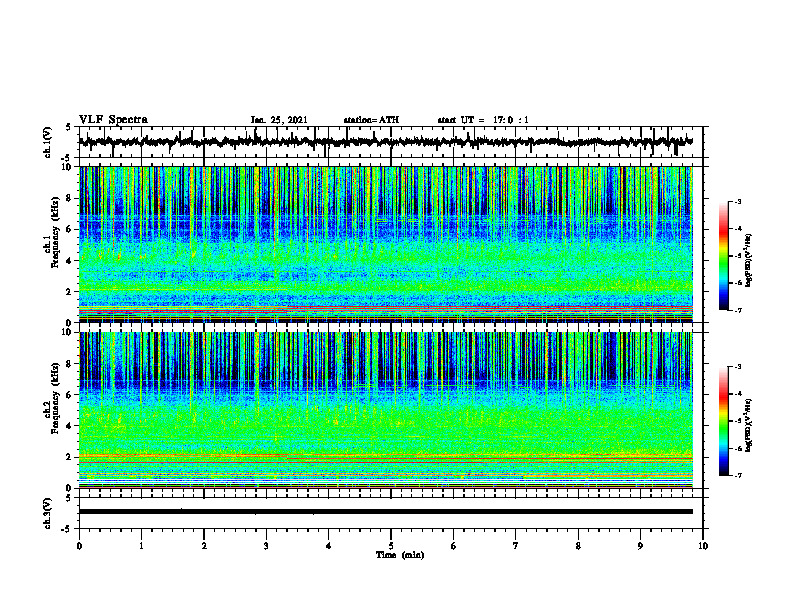This screenshot has width=792, height=612.
Task: Click time axis tick label '10'
Action: 703,546
